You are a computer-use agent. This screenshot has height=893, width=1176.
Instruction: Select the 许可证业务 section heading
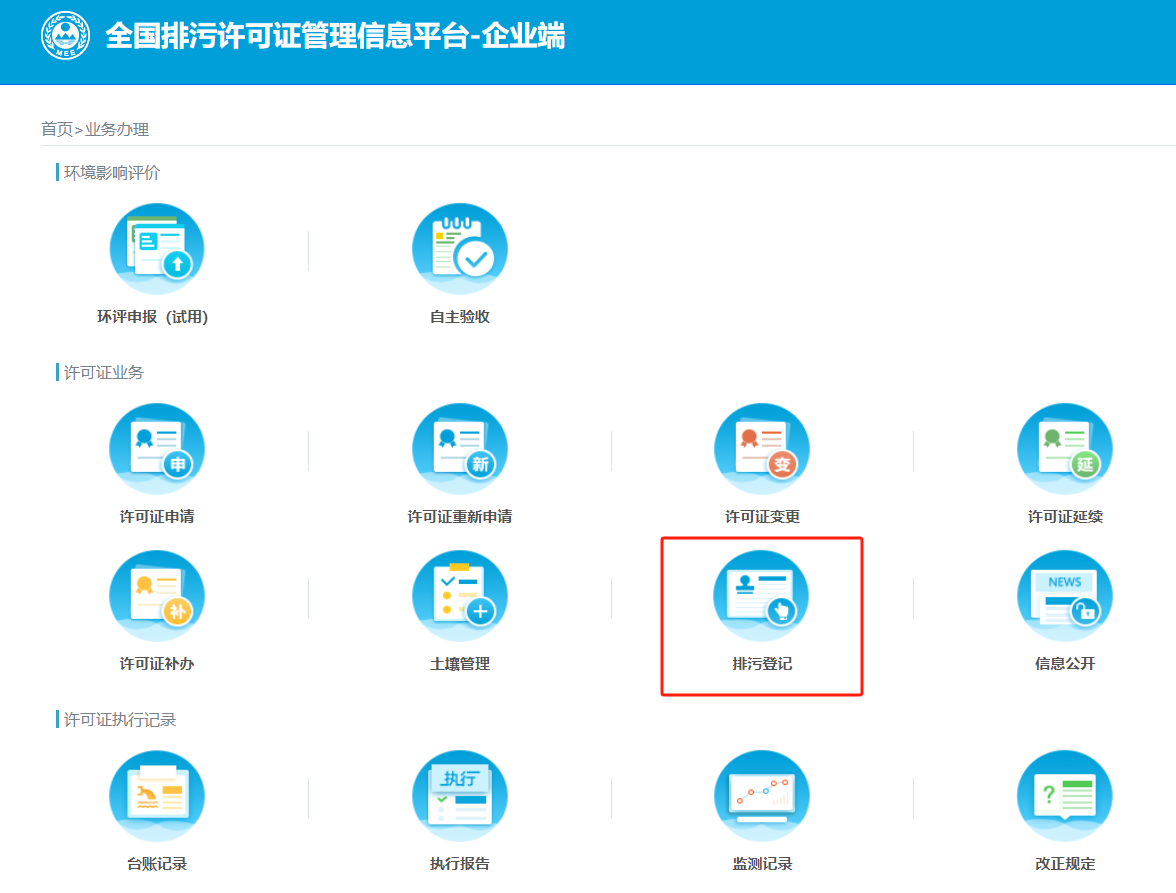104,372
